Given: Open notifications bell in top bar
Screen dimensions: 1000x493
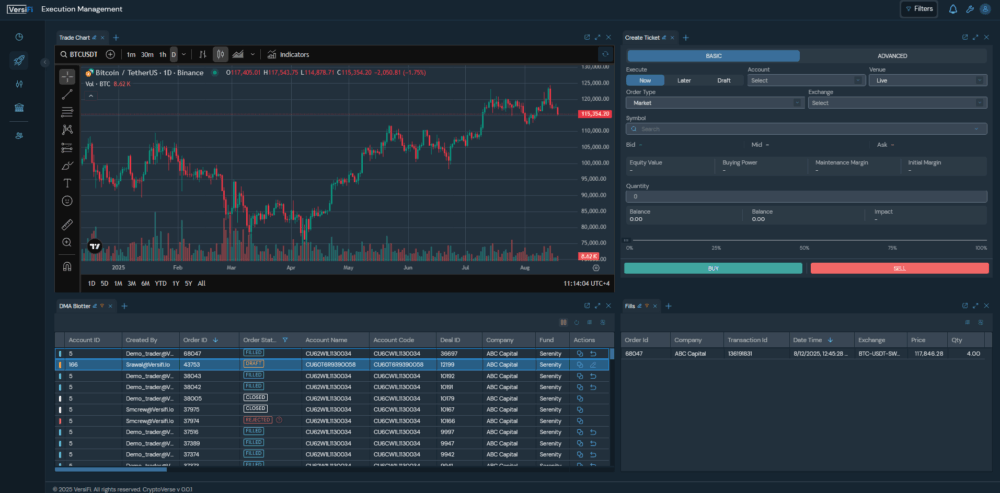Looking at the screenshot, I should tap(953, 9).
